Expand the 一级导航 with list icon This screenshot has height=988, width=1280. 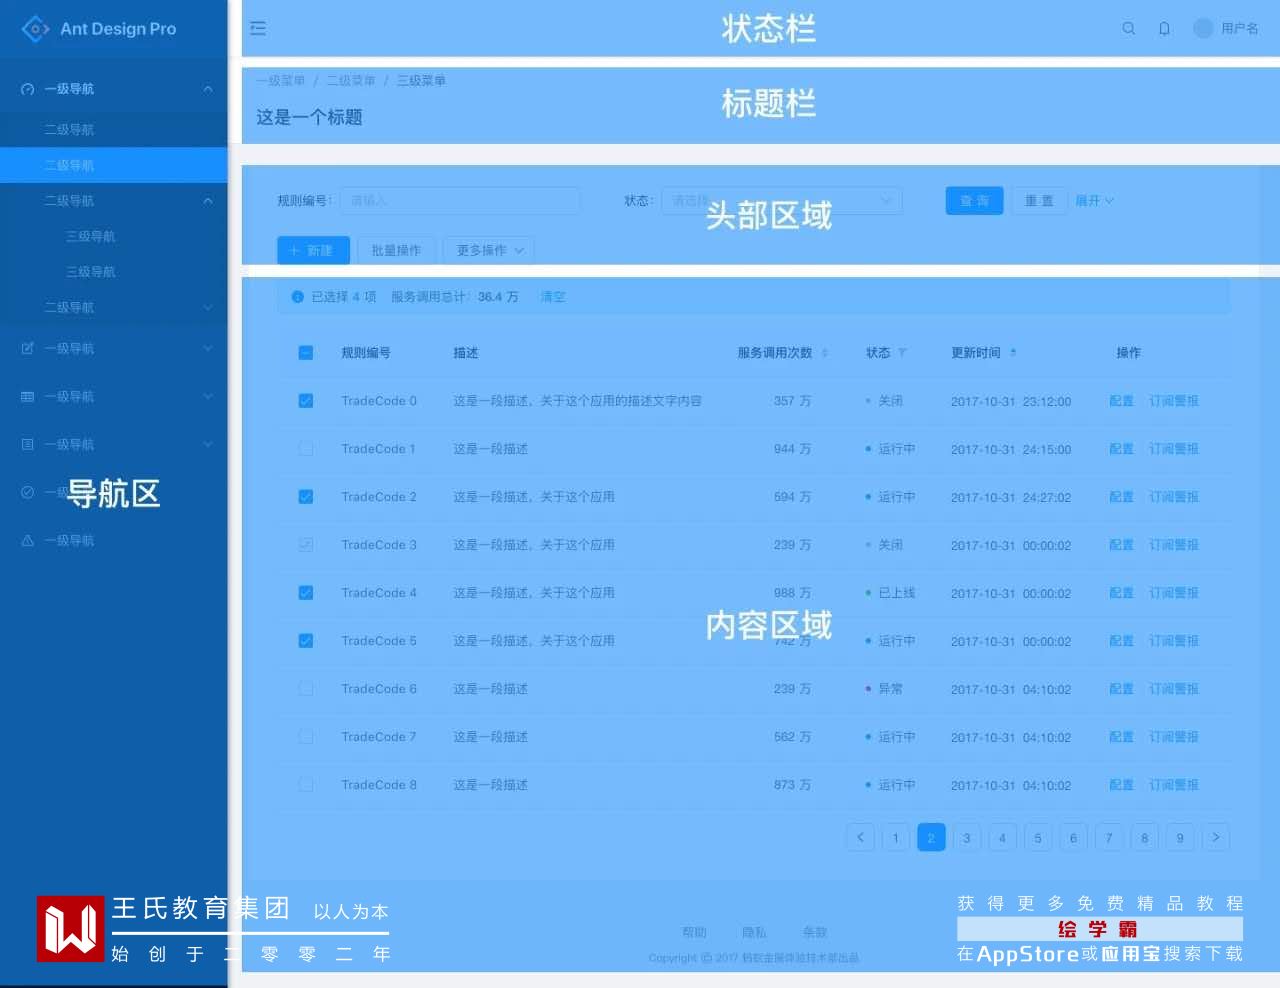[208, 444]
